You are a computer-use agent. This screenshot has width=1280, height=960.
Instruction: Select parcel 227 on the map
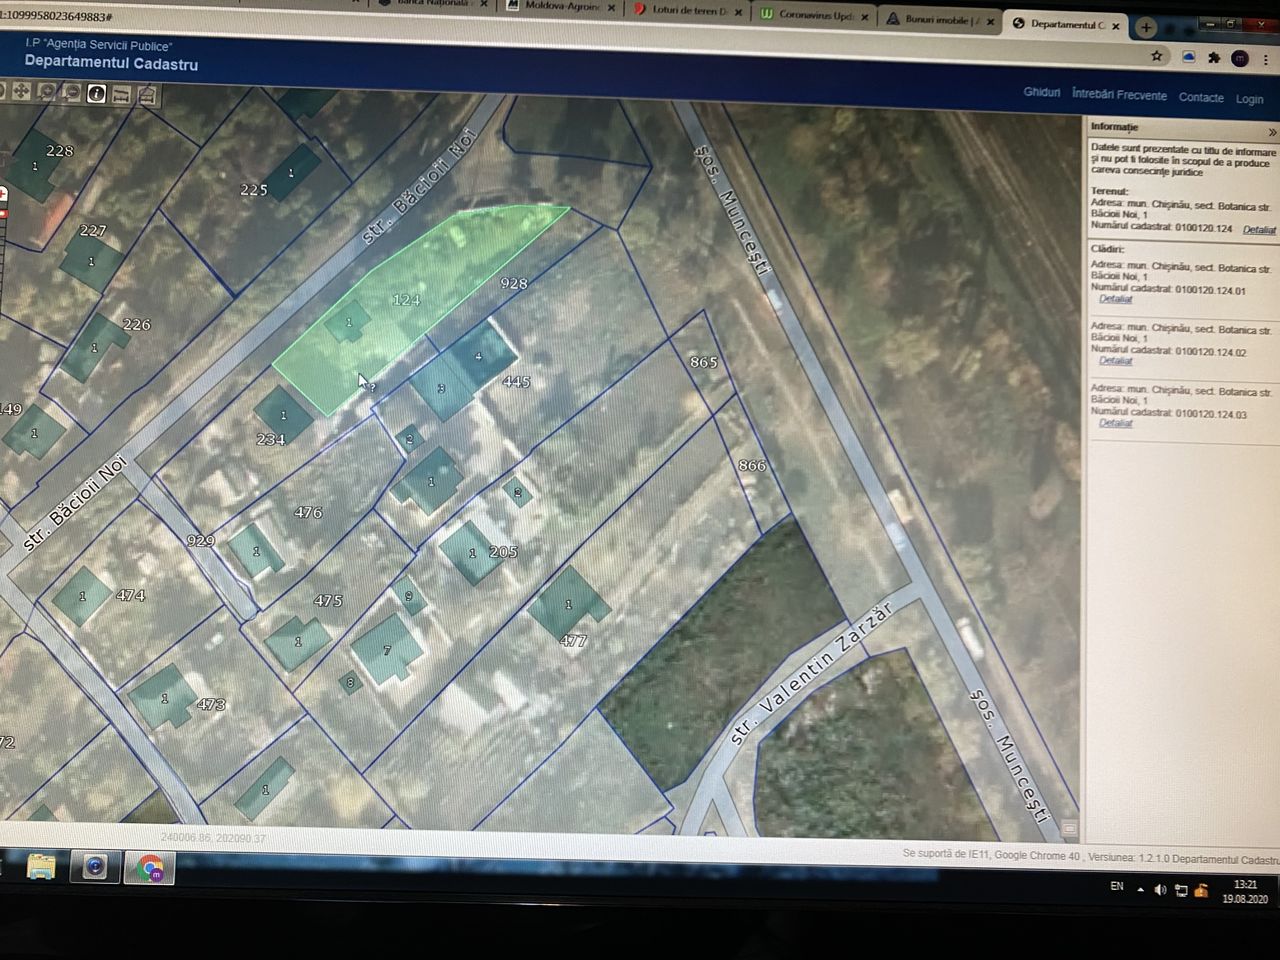(x=93, y=230)
